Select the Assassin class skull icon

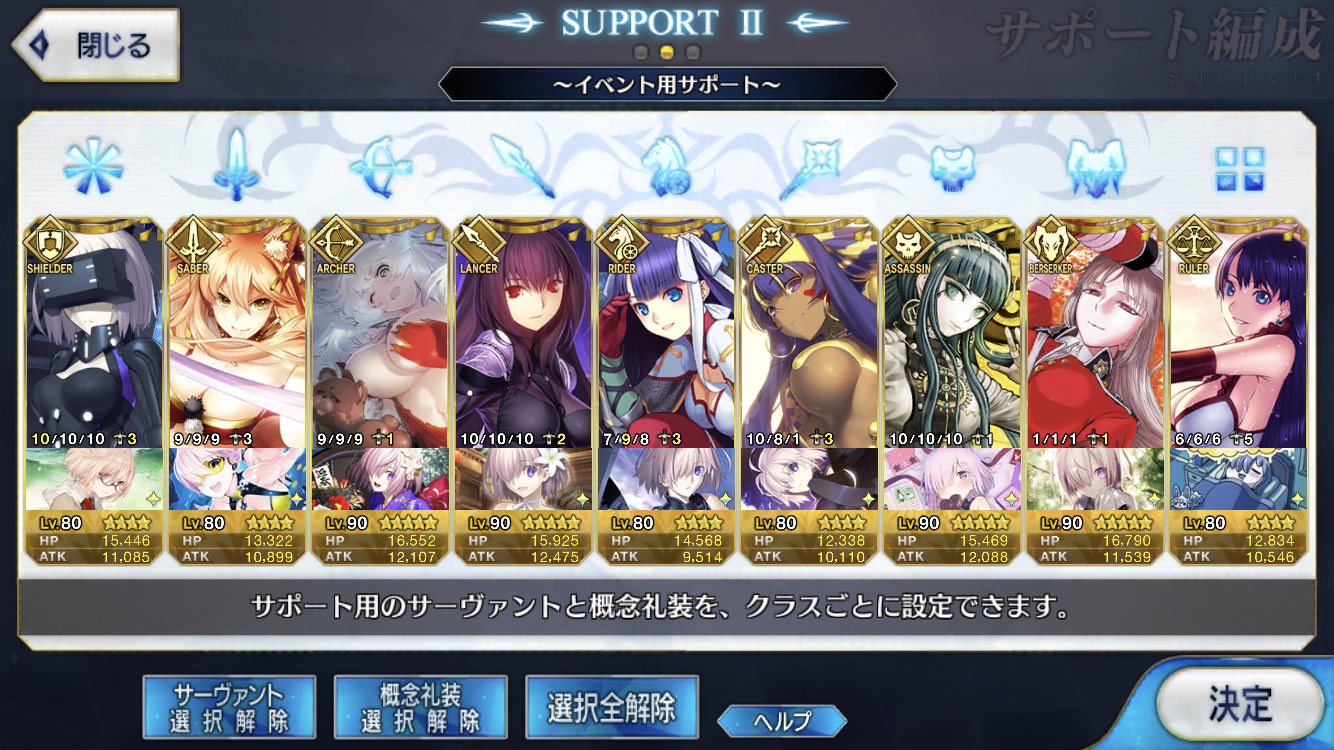[x=952, y=167]
